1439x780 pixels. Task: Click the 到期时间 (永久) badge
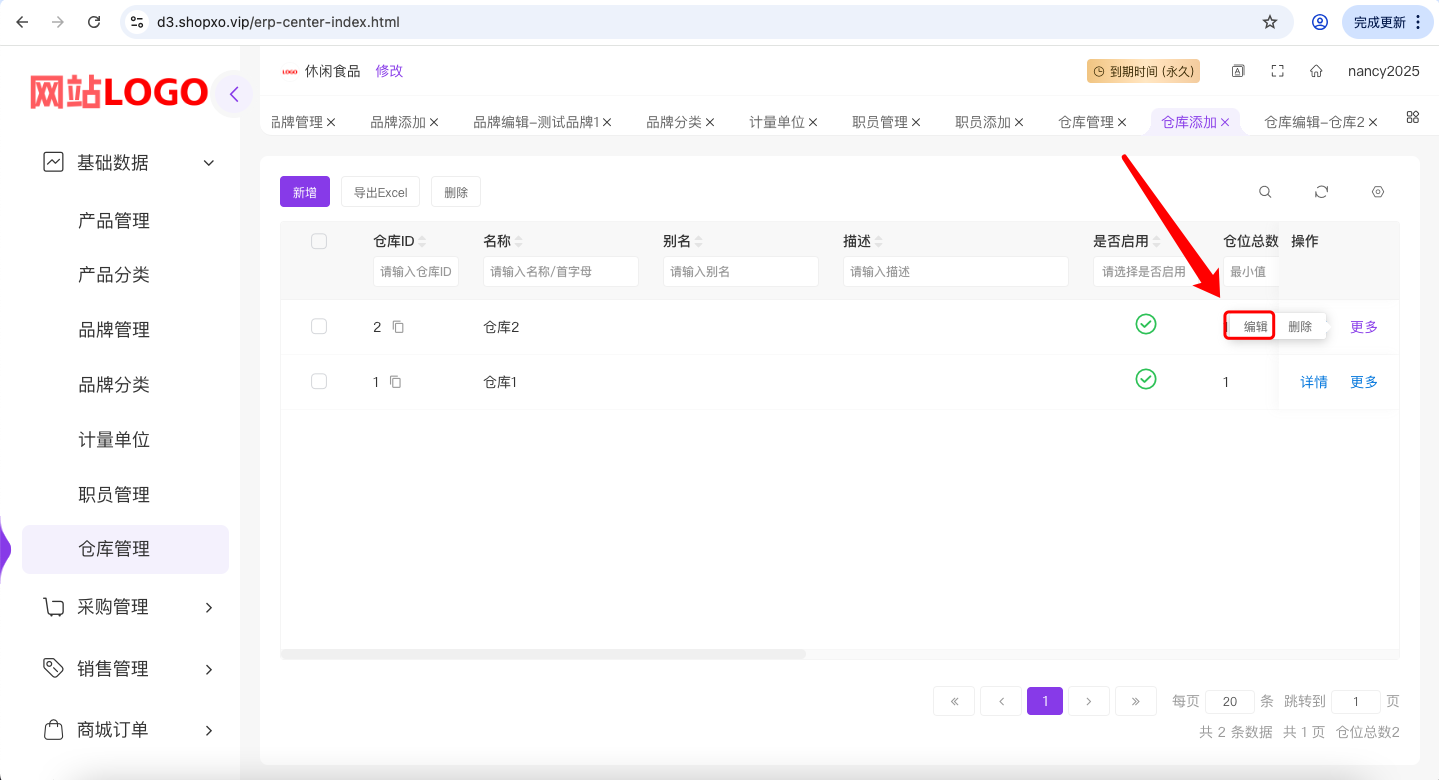point(1143,71)
